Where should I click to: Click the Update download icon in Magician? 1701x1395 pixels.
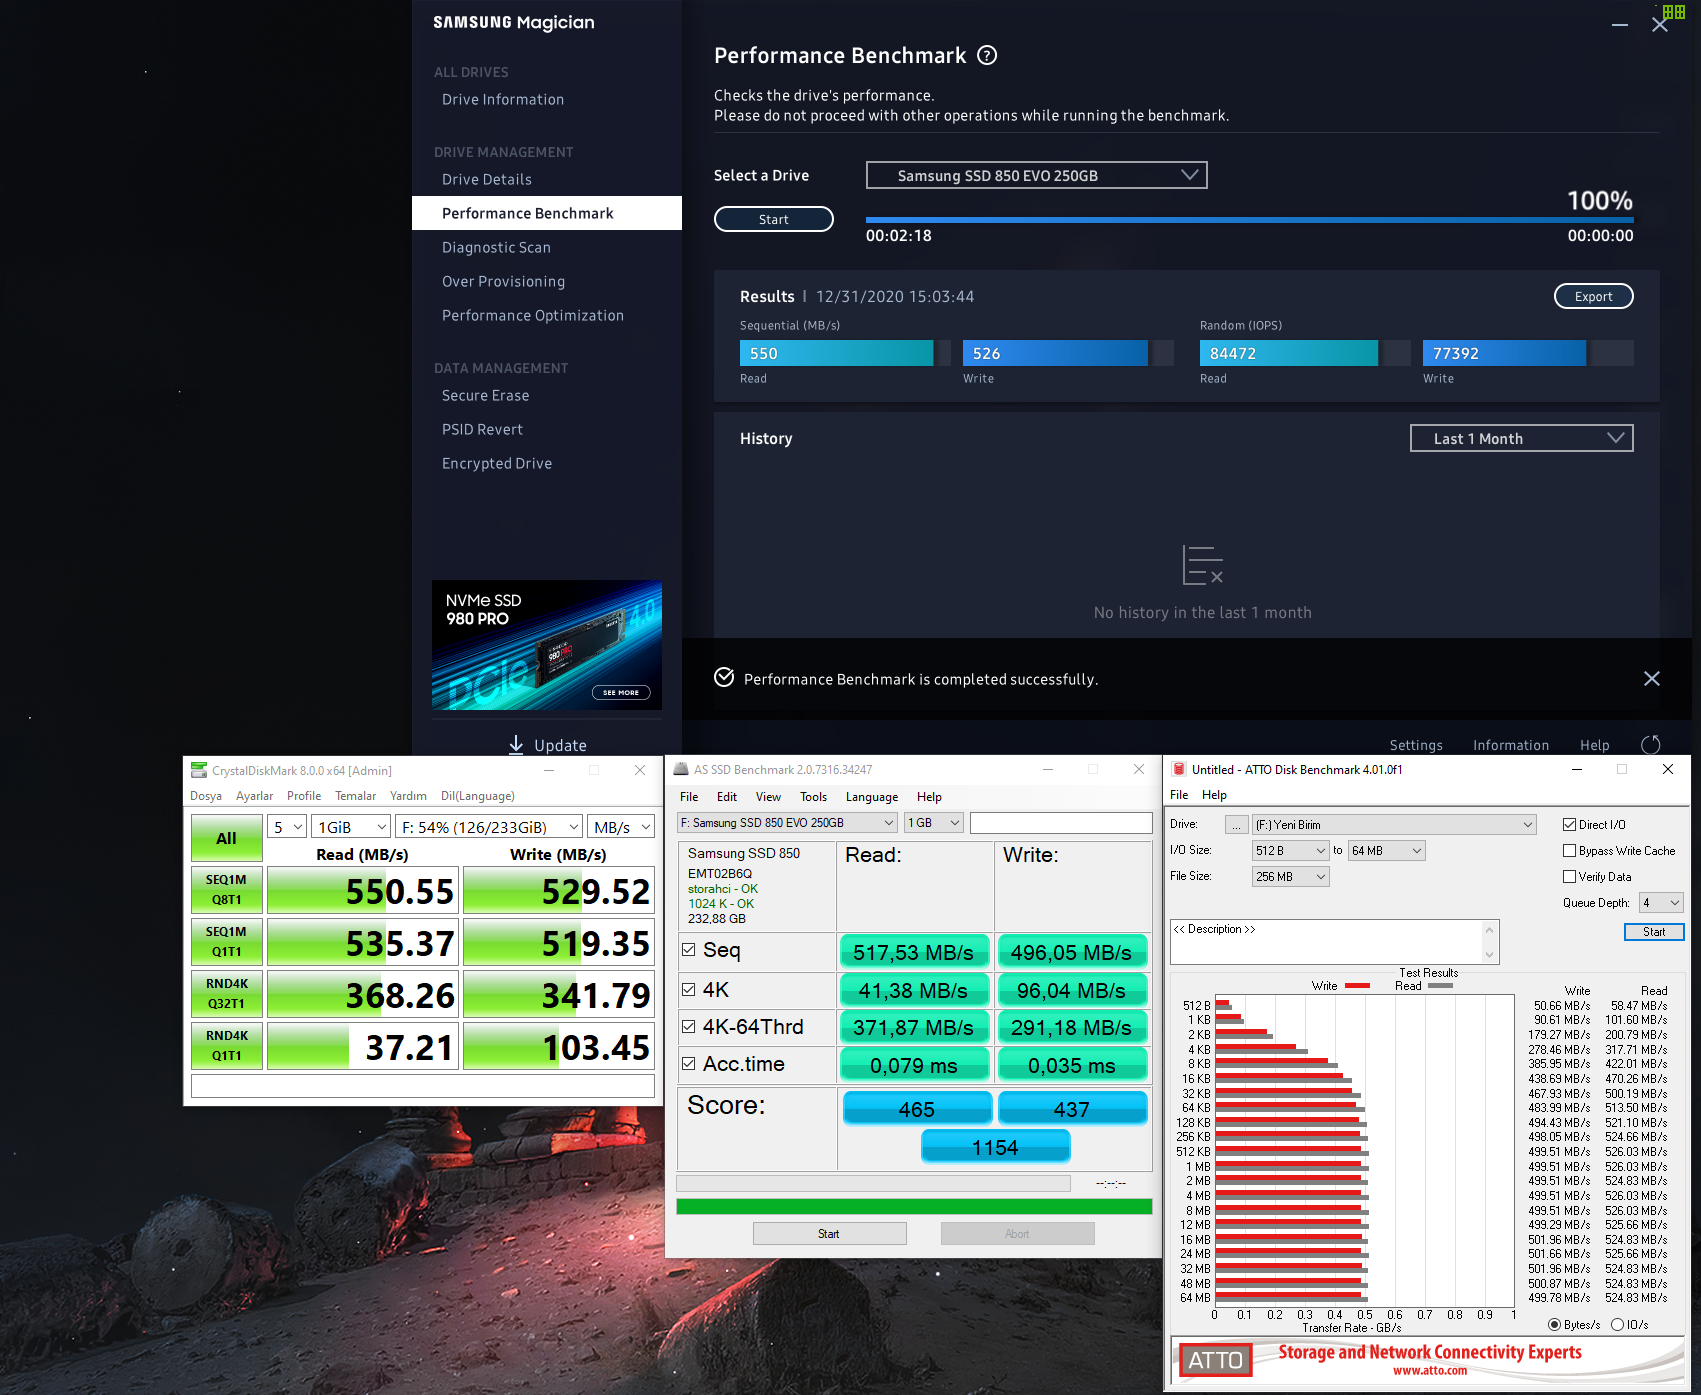[516, 745]
